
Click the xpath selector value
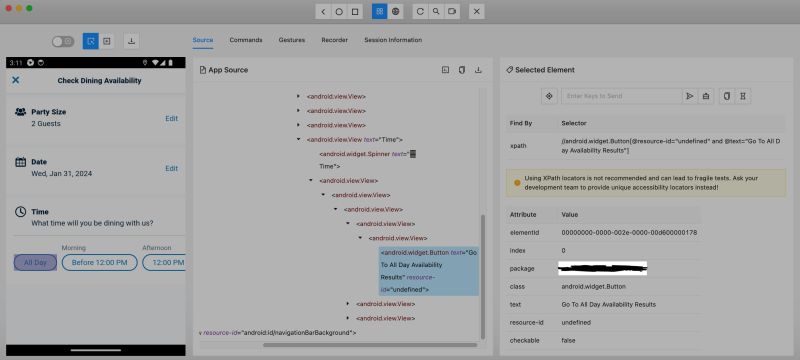tap(670, 146)
